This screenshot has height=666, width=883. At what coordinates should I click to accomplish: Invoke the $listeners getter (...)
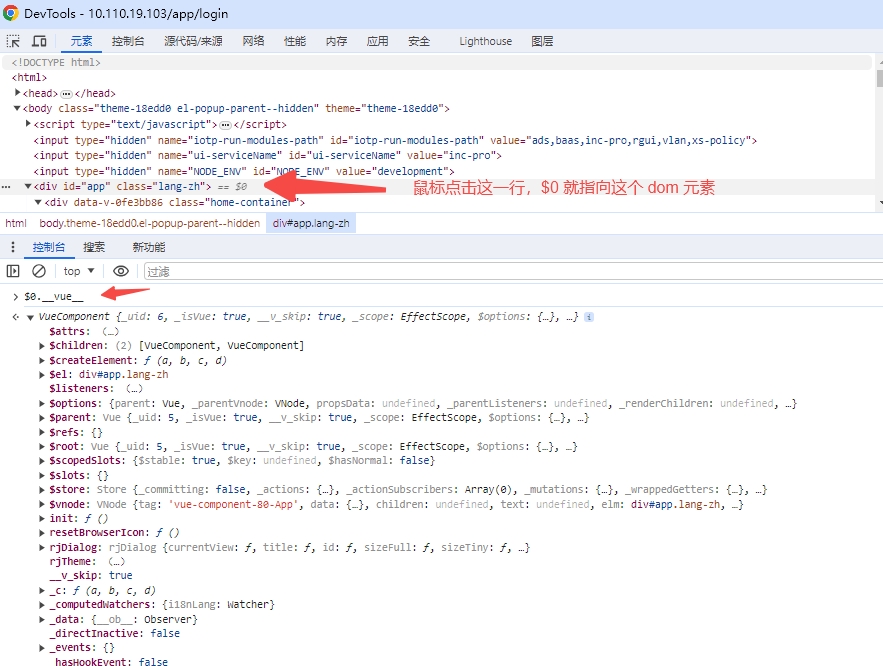coord(134,388)
